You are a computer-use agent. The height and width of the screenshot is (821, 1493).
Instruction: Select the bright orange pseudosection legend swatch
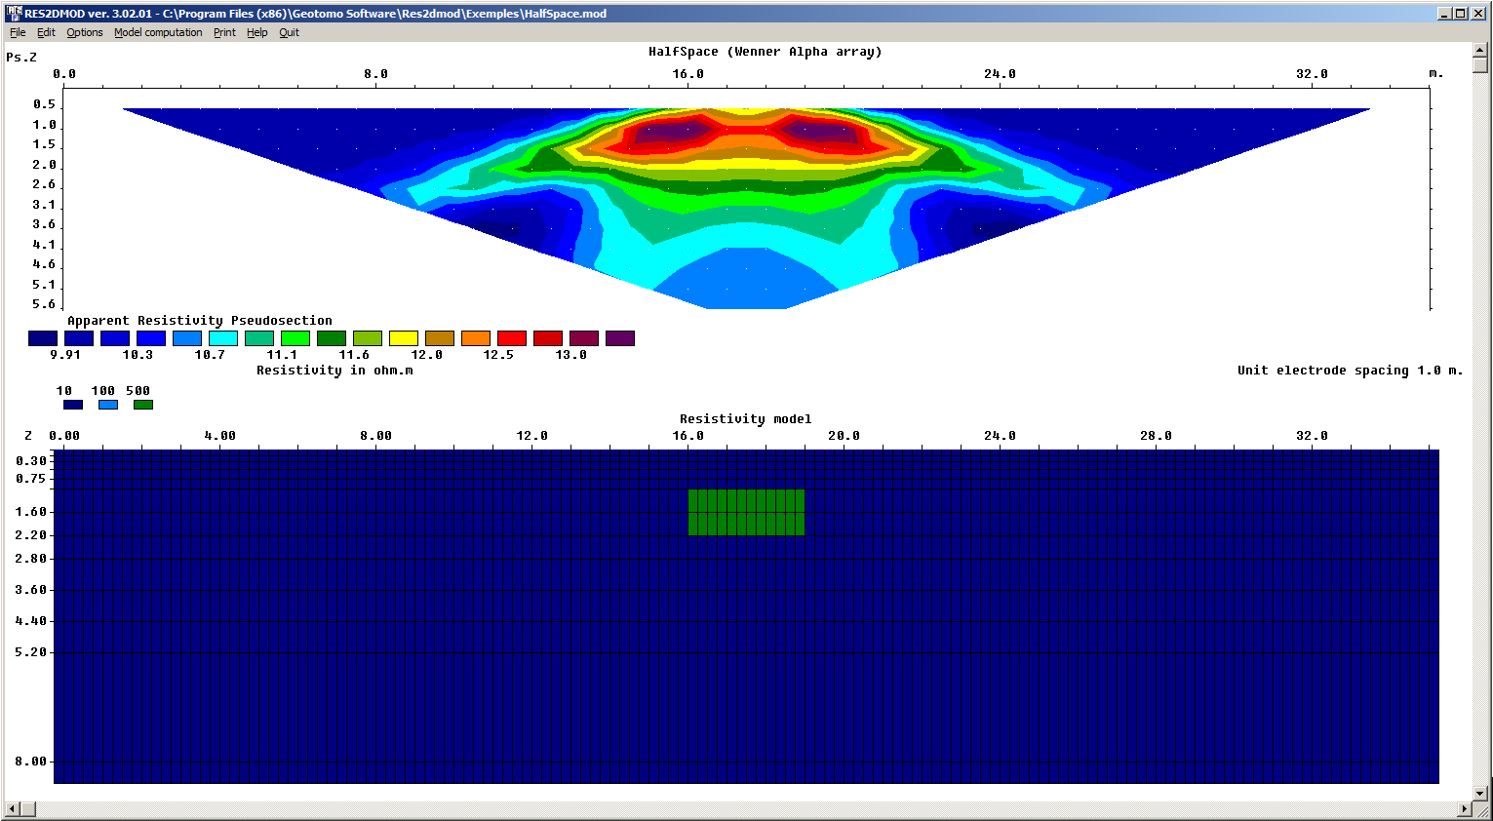pos(475,338)
